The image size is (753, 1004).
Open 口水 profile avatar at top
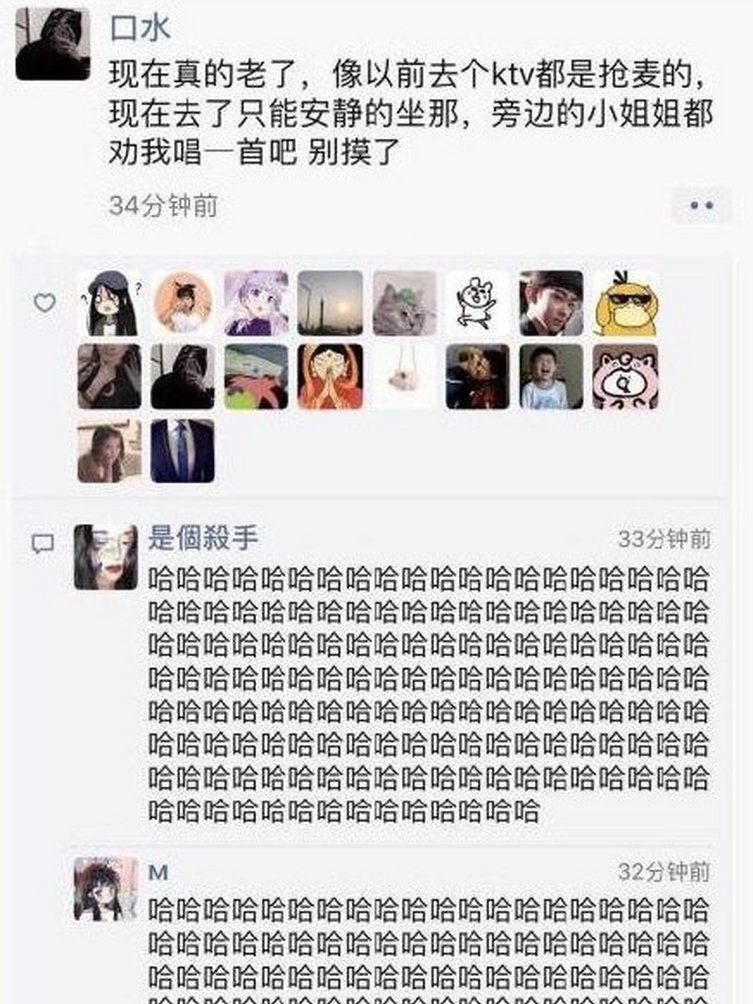[x=53, y=44]
